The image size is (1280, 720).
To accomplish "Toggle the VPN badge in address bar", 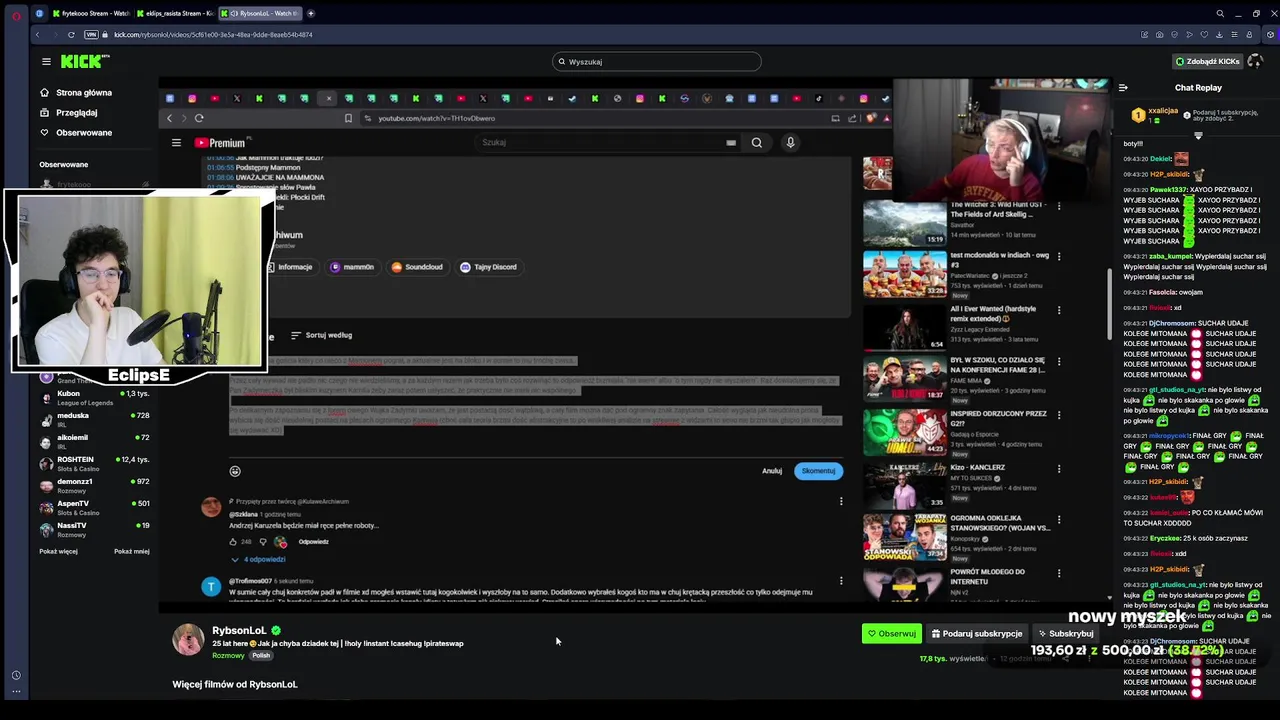I will point(91,34).
